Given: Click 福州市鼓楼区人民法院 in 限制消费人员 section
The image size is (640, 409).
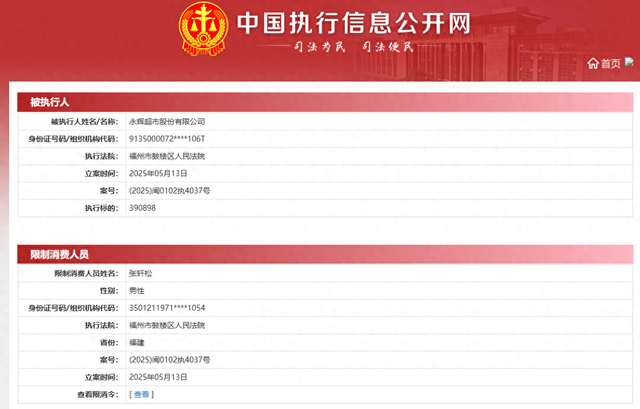Looking at the screenshot, I should pyautogui.click(x=167, y=325).
